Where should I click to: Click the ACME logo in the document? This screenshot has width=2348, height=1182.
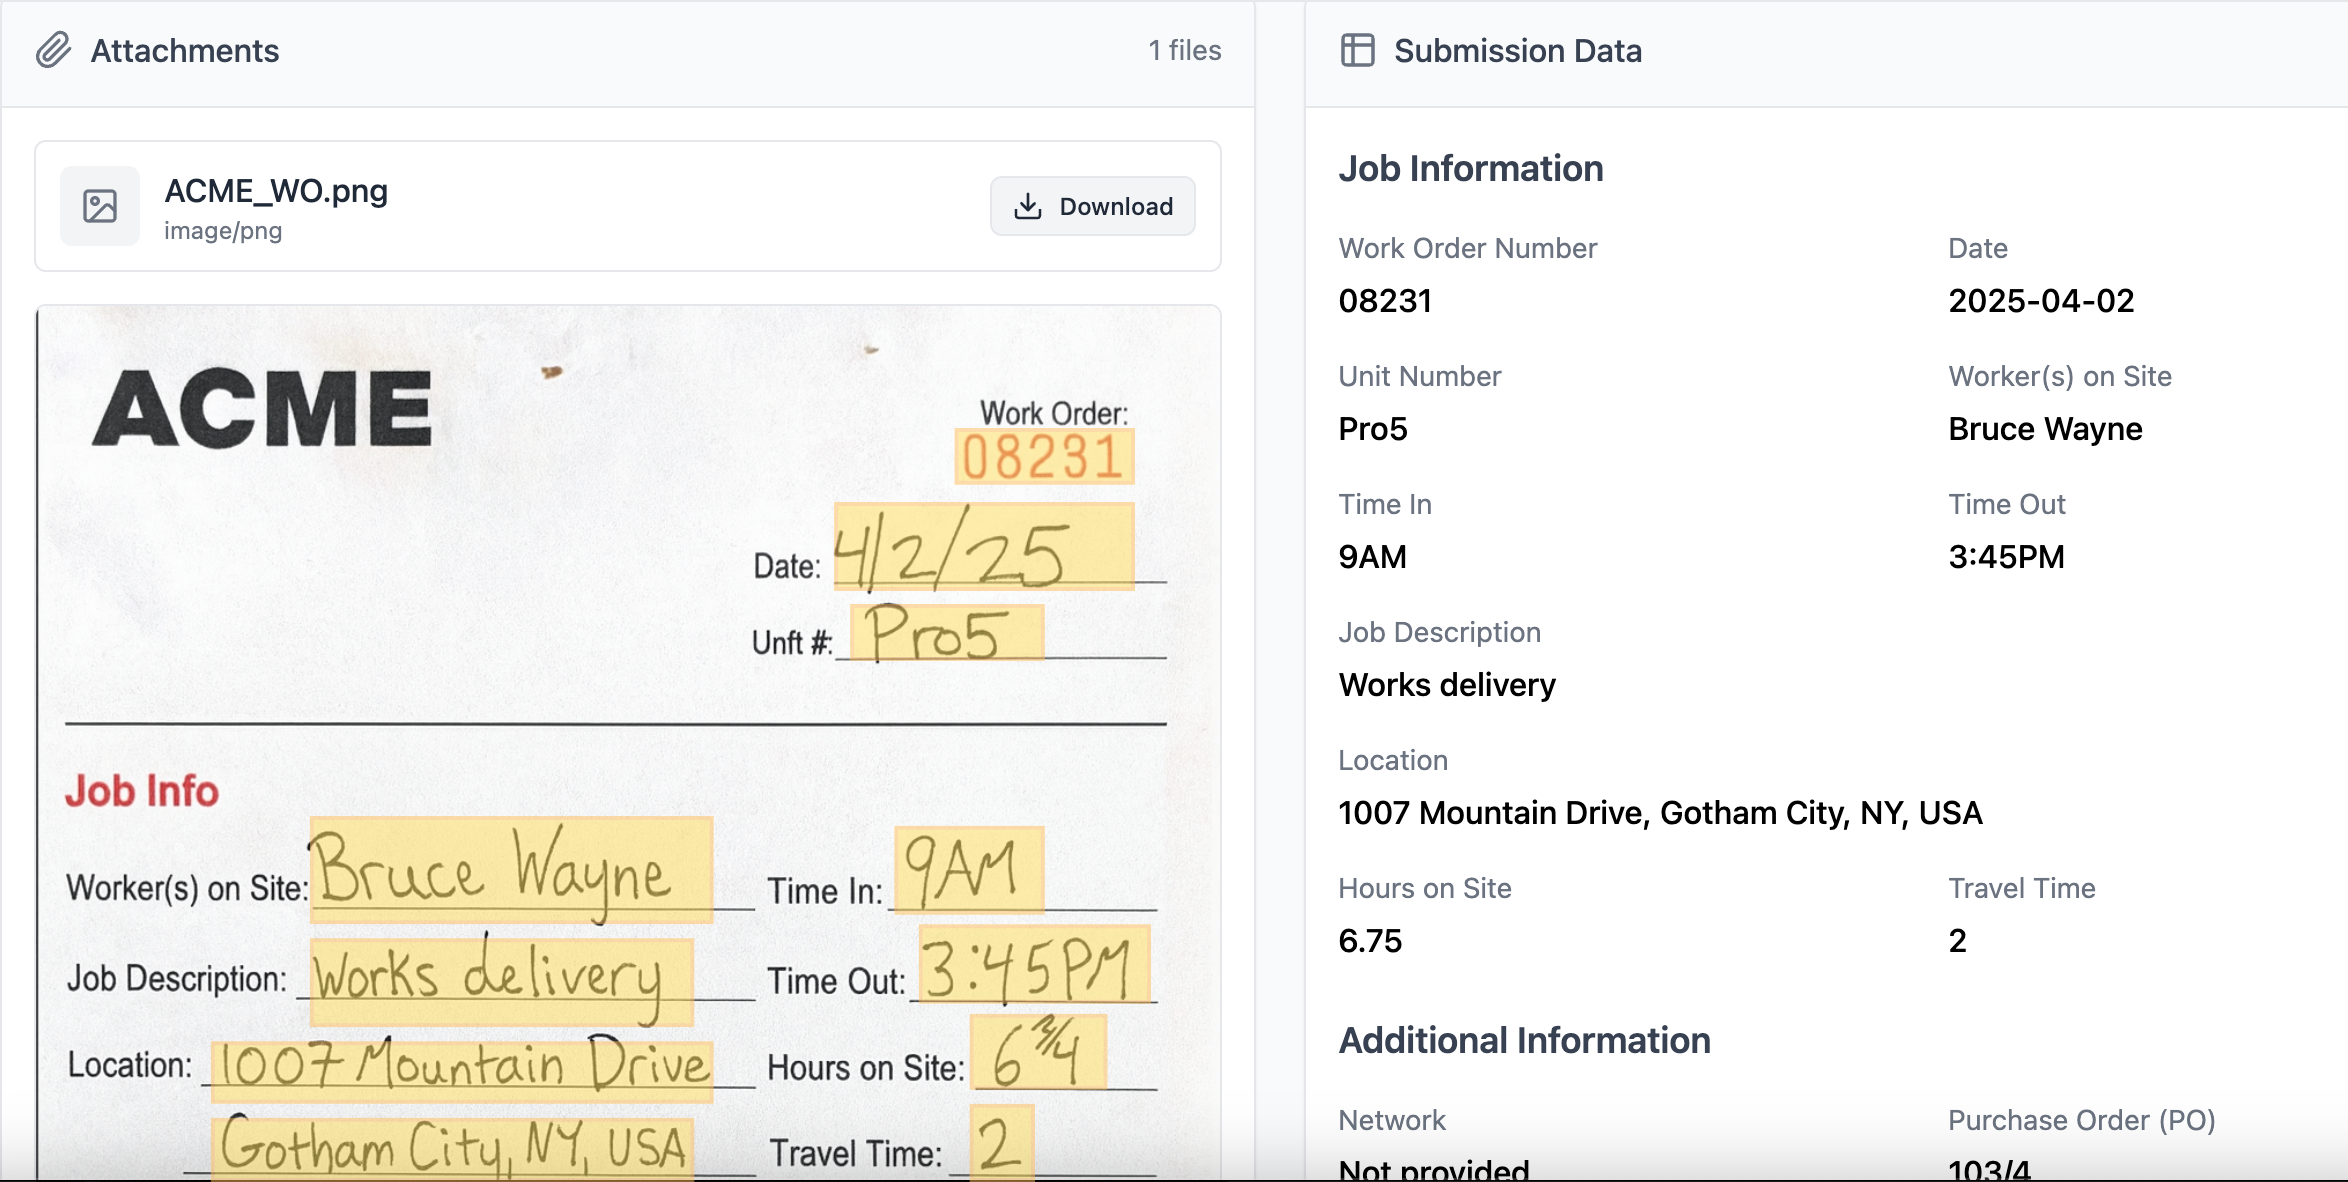click(262, 407)
